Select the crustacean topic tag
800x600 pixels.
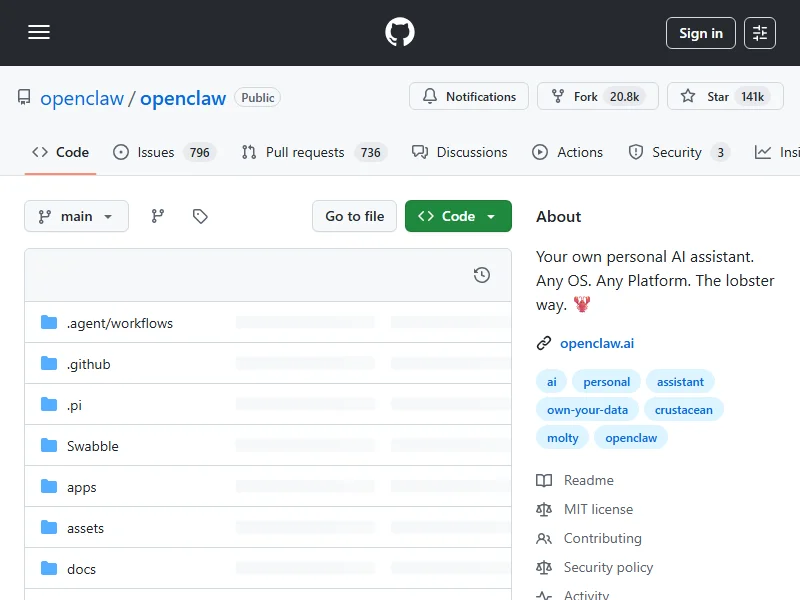pos(684,410)
